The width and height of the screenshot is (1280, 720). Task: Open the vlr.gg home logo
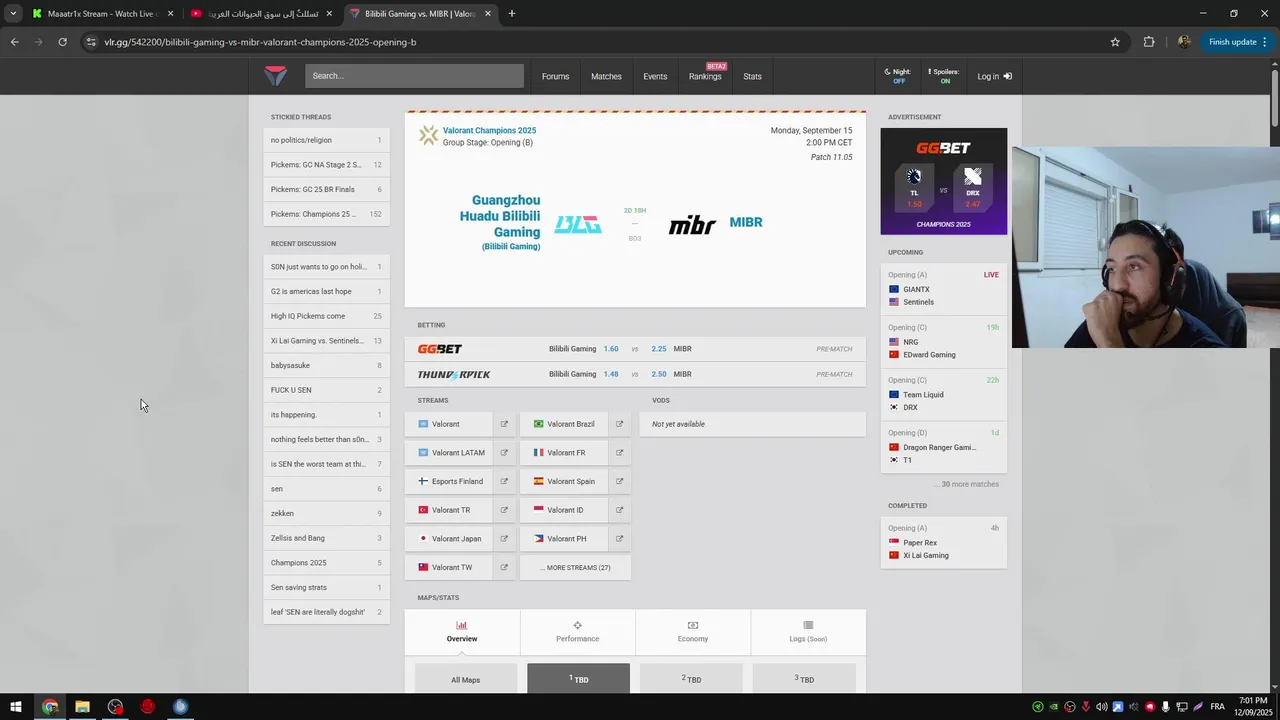point(275,76)
